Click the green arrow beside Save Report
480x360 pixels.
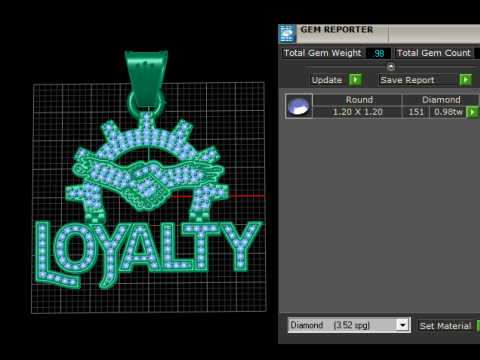coord(466,80)
